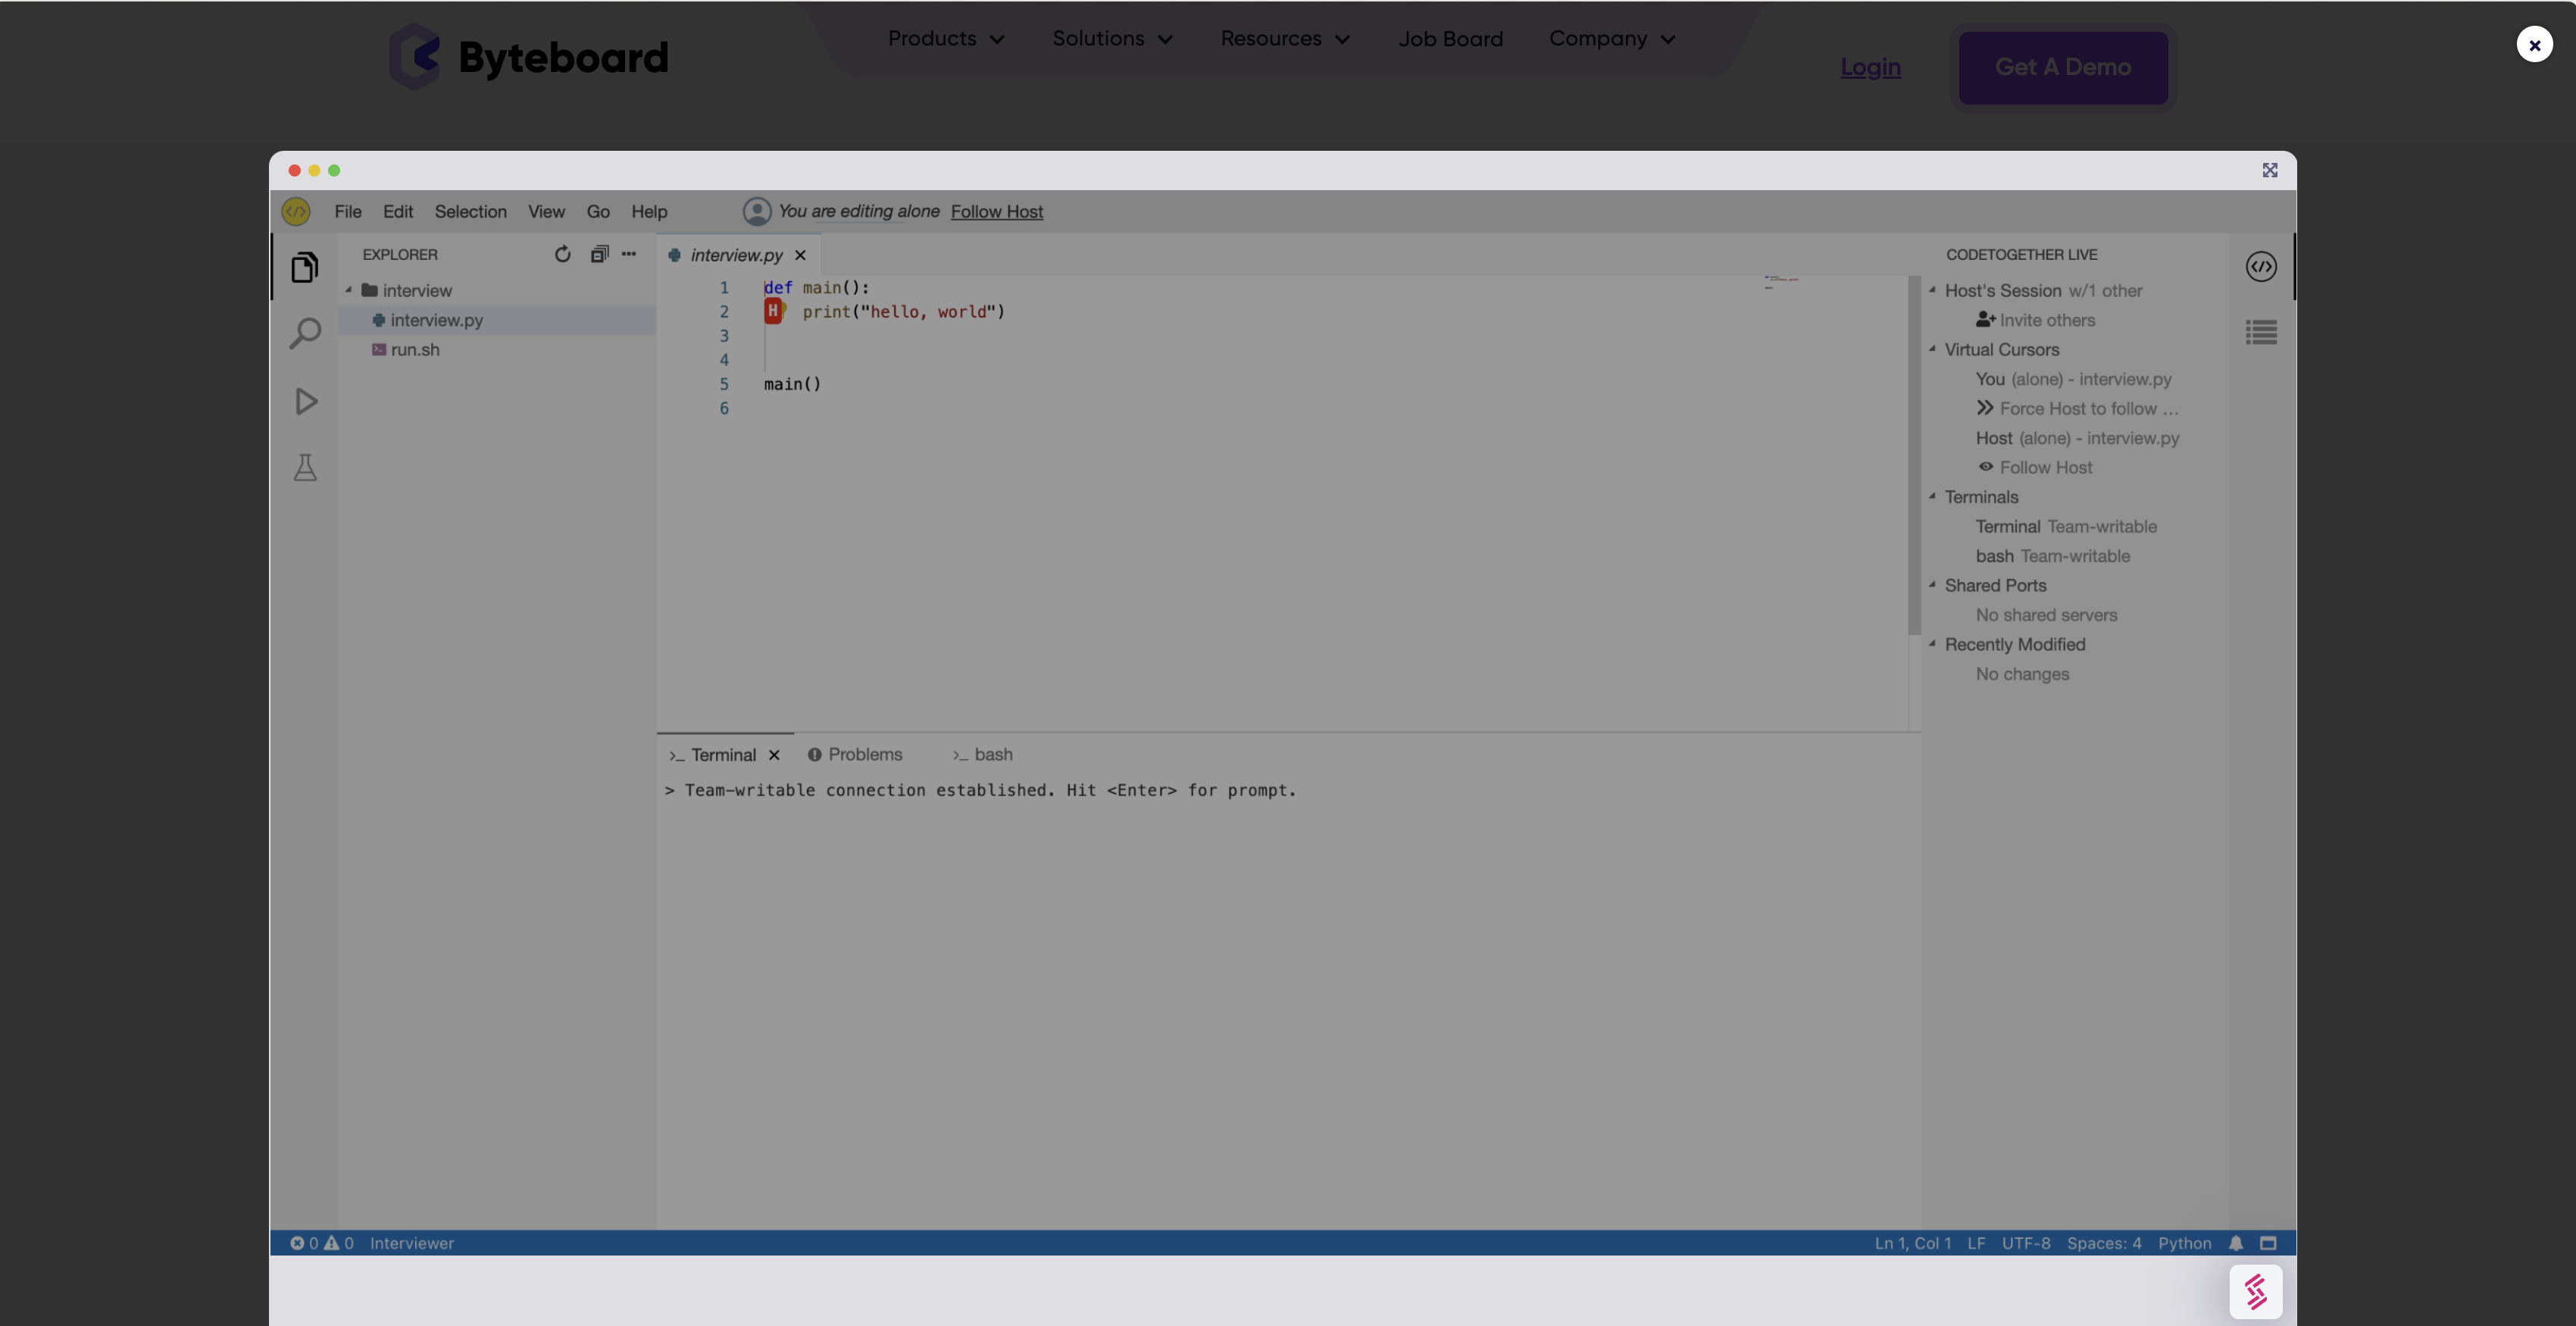
Task: Click the CodeTogether logo in menu bar
Action: point(296,211)
